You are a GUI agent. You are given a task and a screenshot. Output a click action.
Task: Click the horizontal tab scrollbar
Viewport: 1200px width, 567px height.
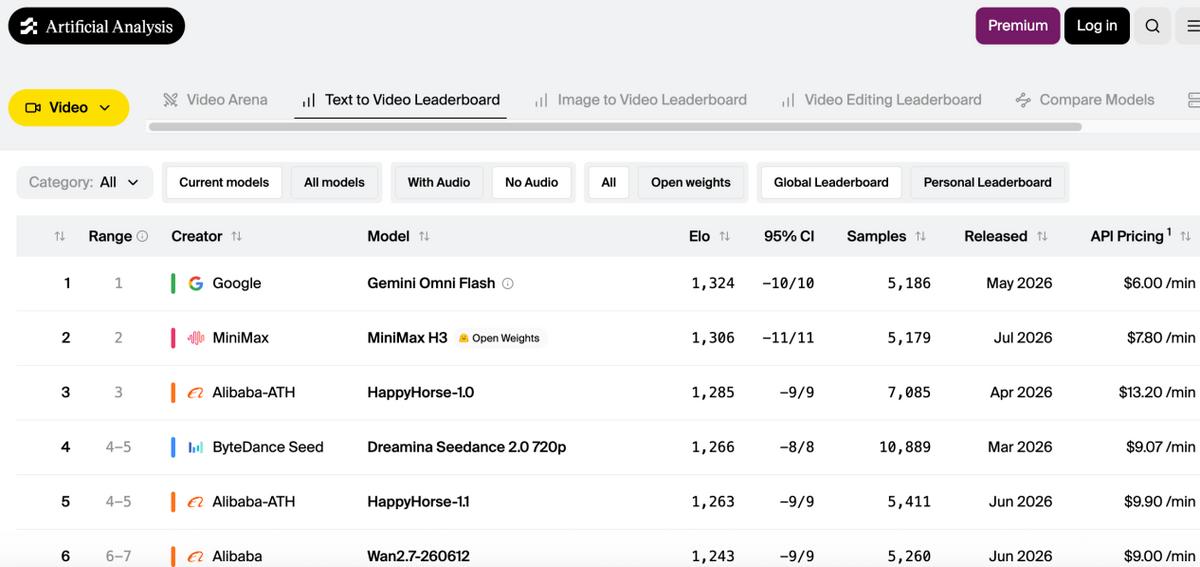point(615,127)
